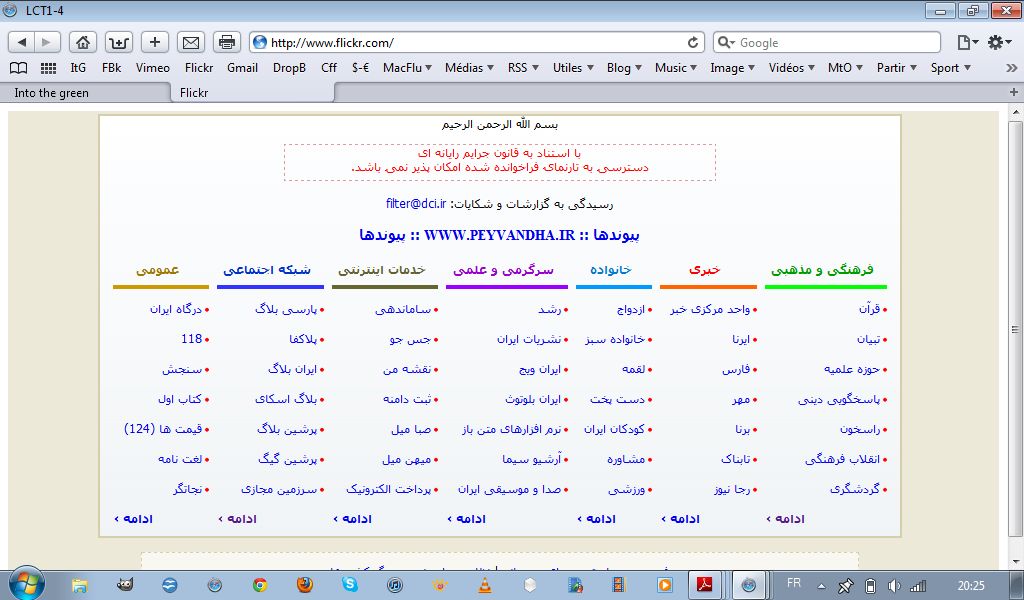
Task: Click the filter@dci.ir email link
Action: (x=416, y=204)
